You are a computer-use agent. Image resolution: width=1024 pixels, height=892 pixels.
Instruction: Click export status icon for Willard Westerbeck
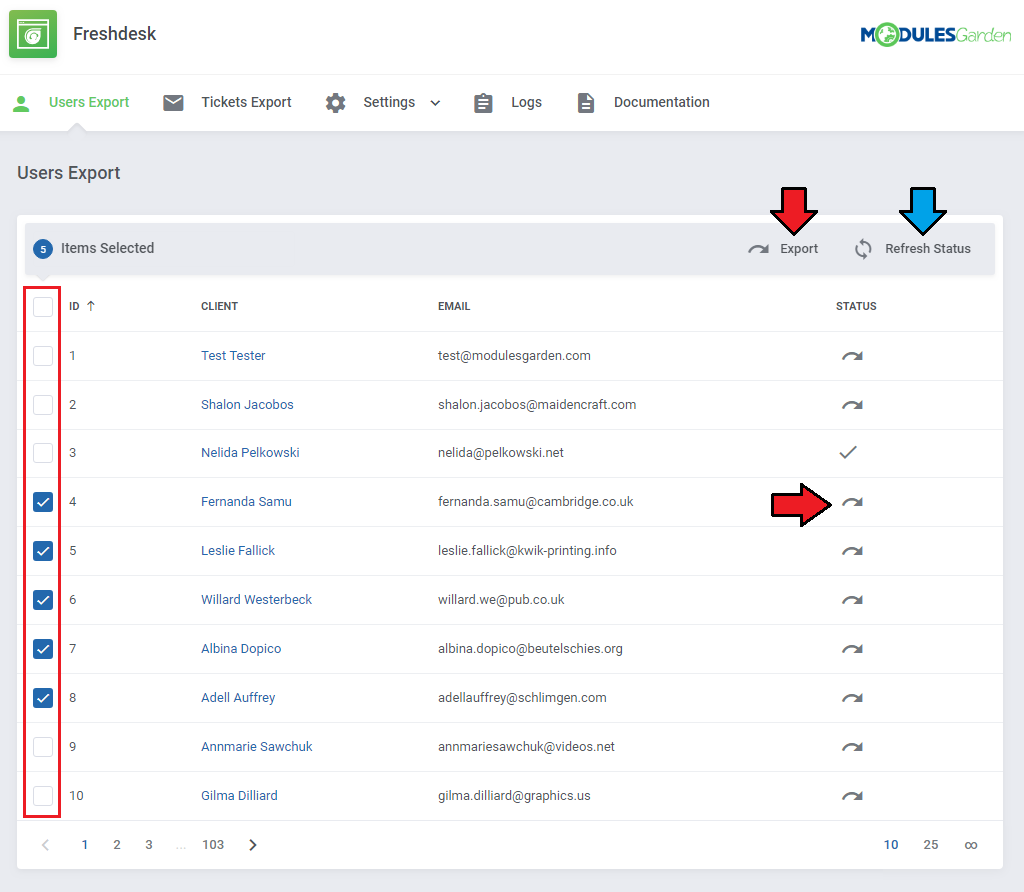click(x=852, y=600)
